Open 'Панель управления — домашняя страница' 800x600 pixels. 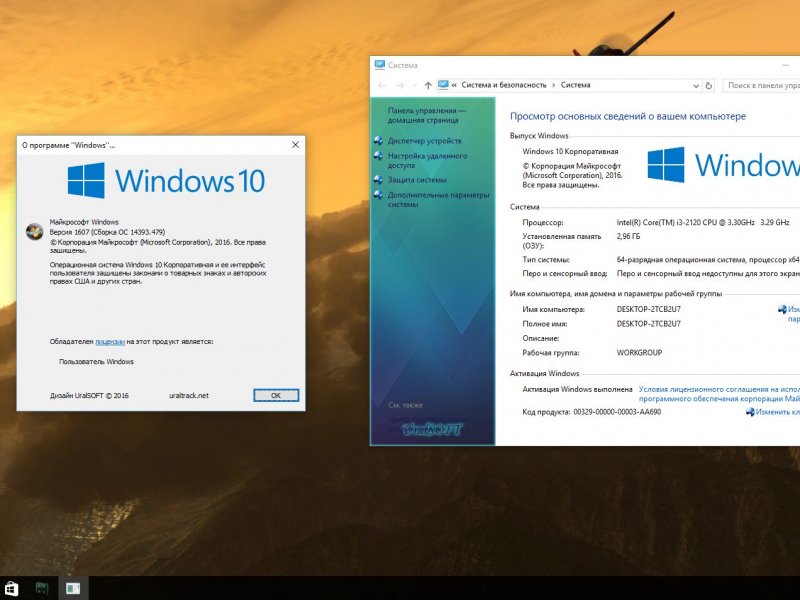(427, 115)
